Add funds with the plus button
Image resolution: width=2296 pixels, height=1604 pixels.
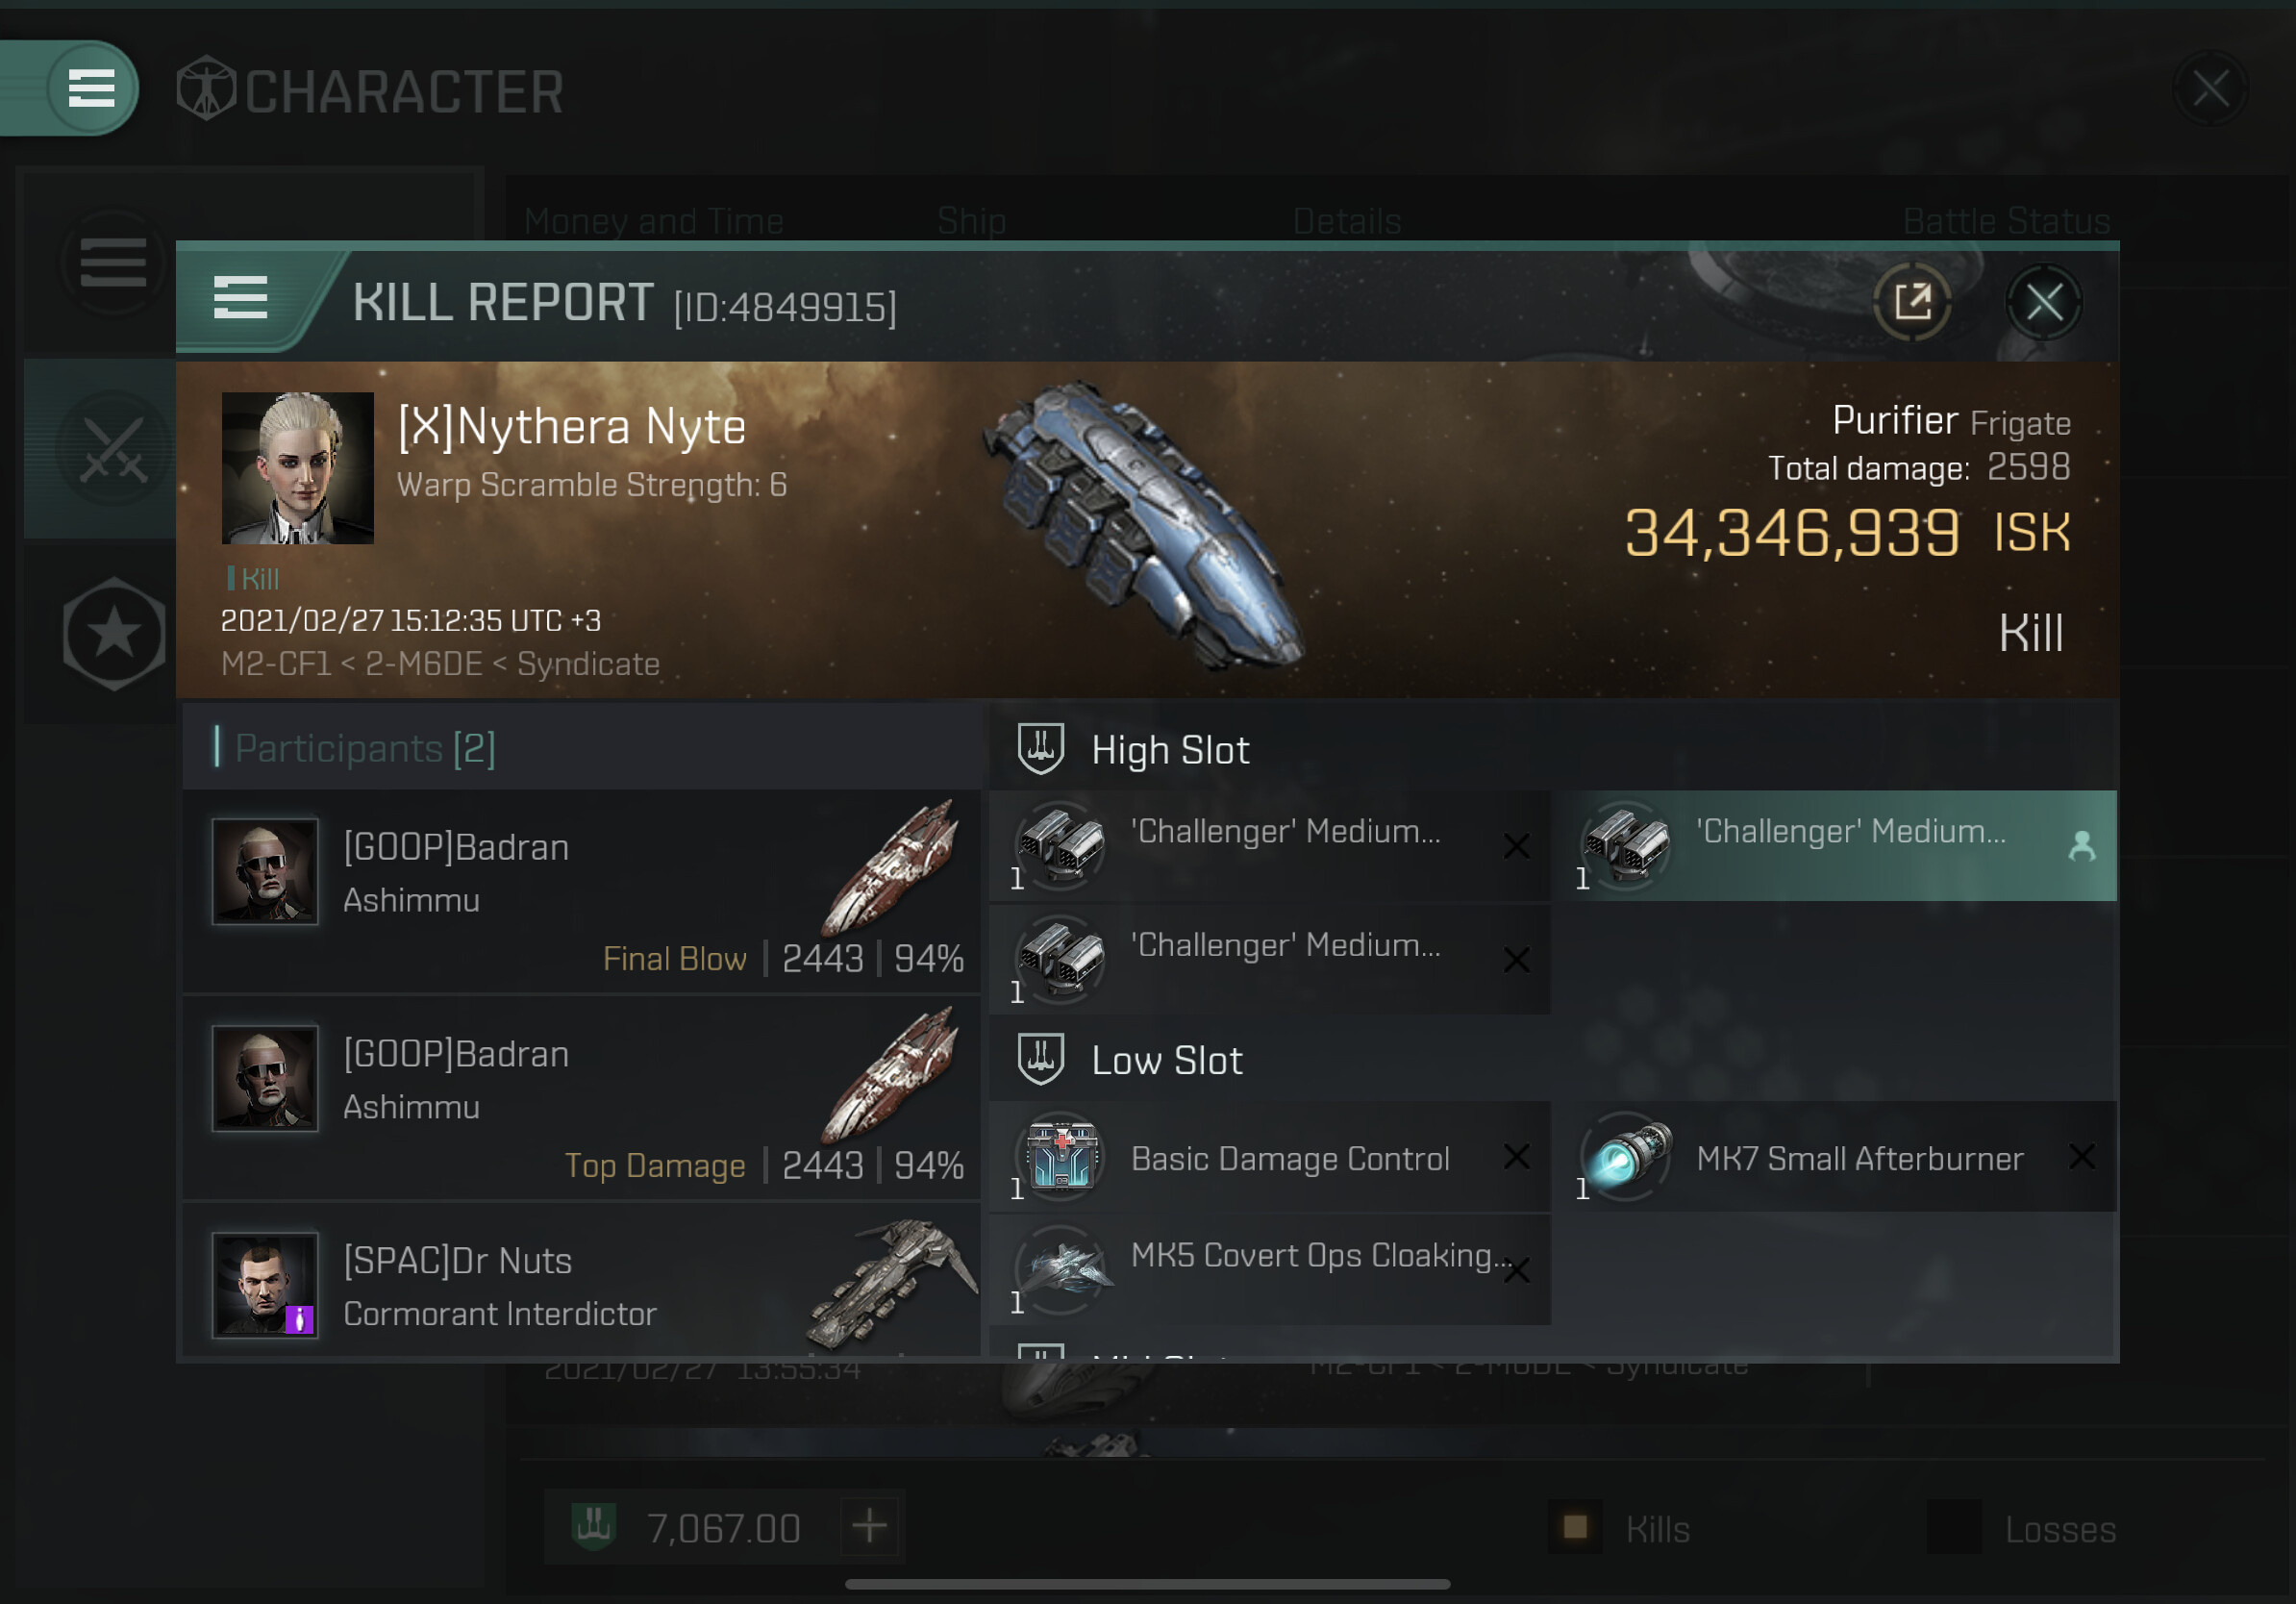click(869, 1527)
